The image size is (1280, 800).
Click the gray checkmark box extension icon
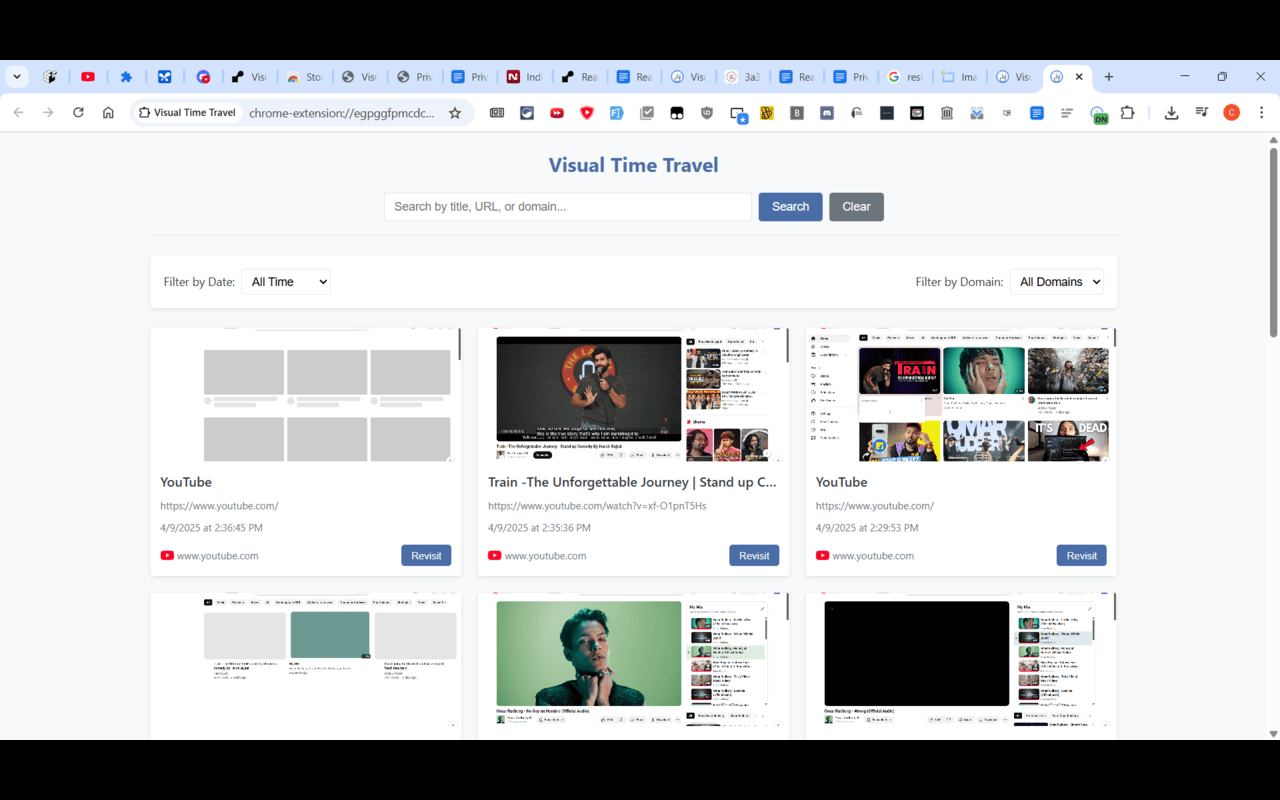point(647,113)
